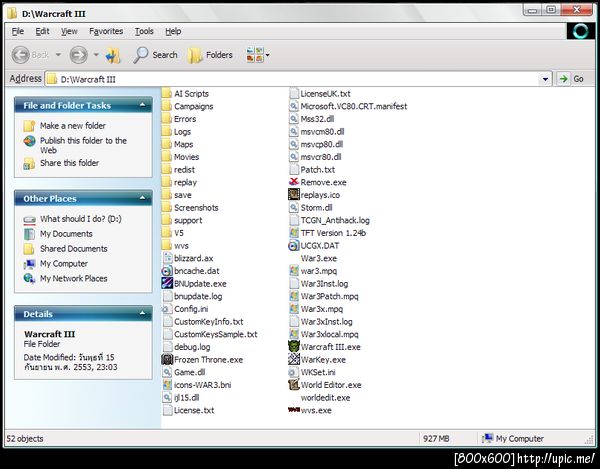Collapse the File and Folder Tasks panel
Image resolution: width=600 pixels, height=469 pixels.
point(142,104)
